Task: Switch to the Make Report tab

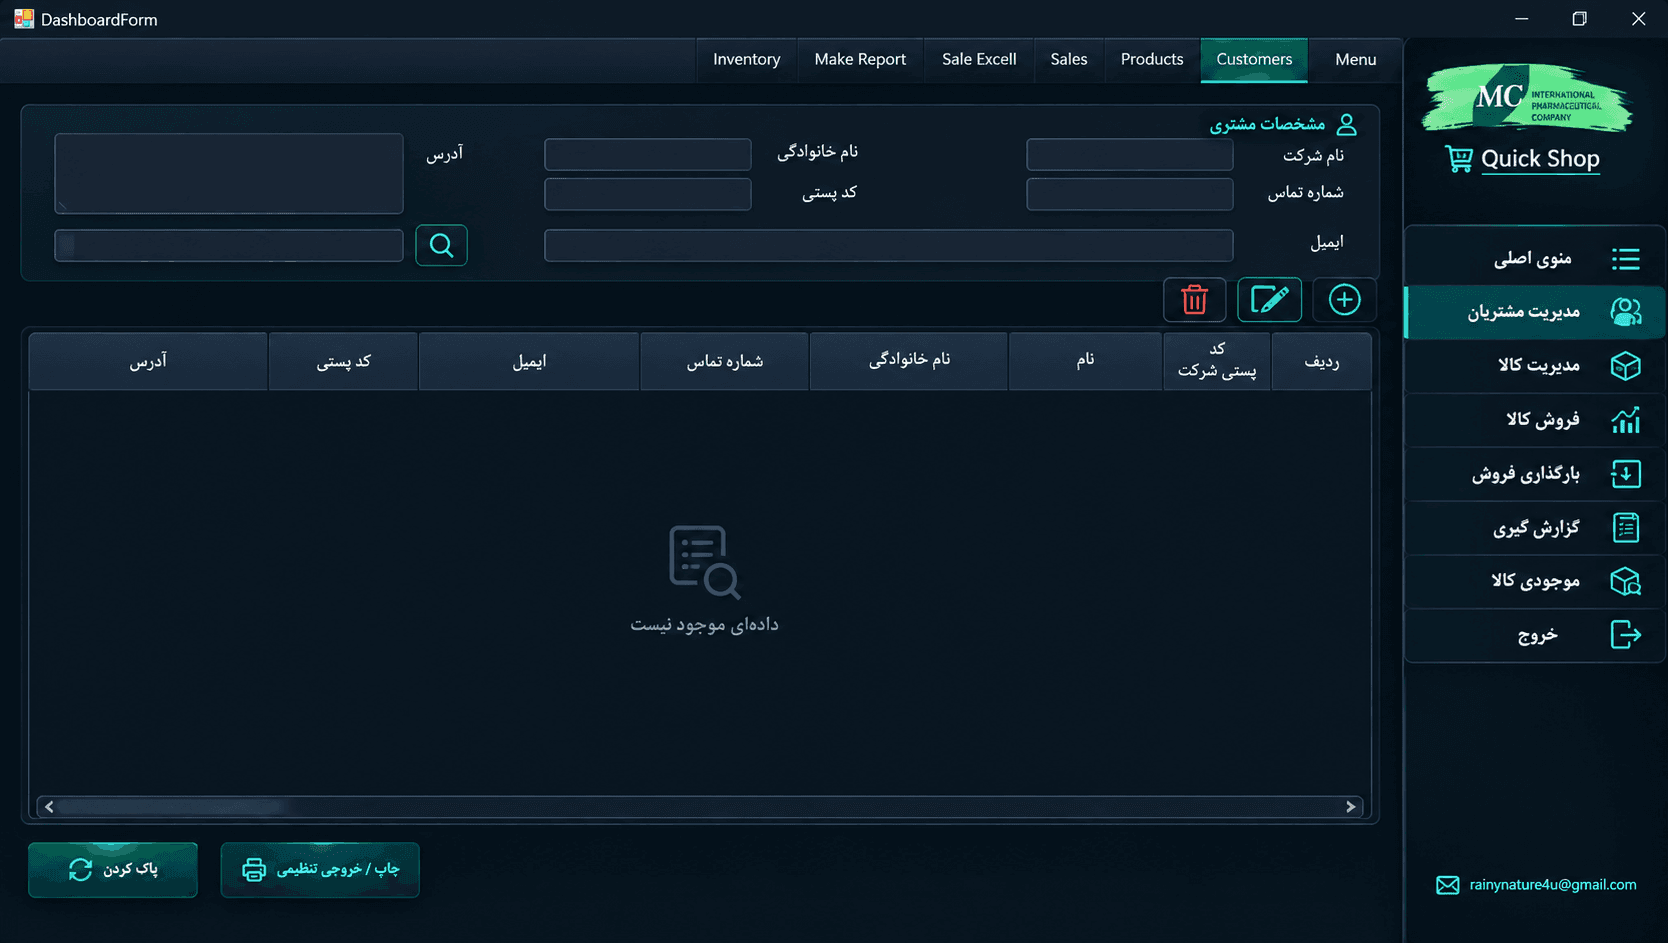Action: 860,60
